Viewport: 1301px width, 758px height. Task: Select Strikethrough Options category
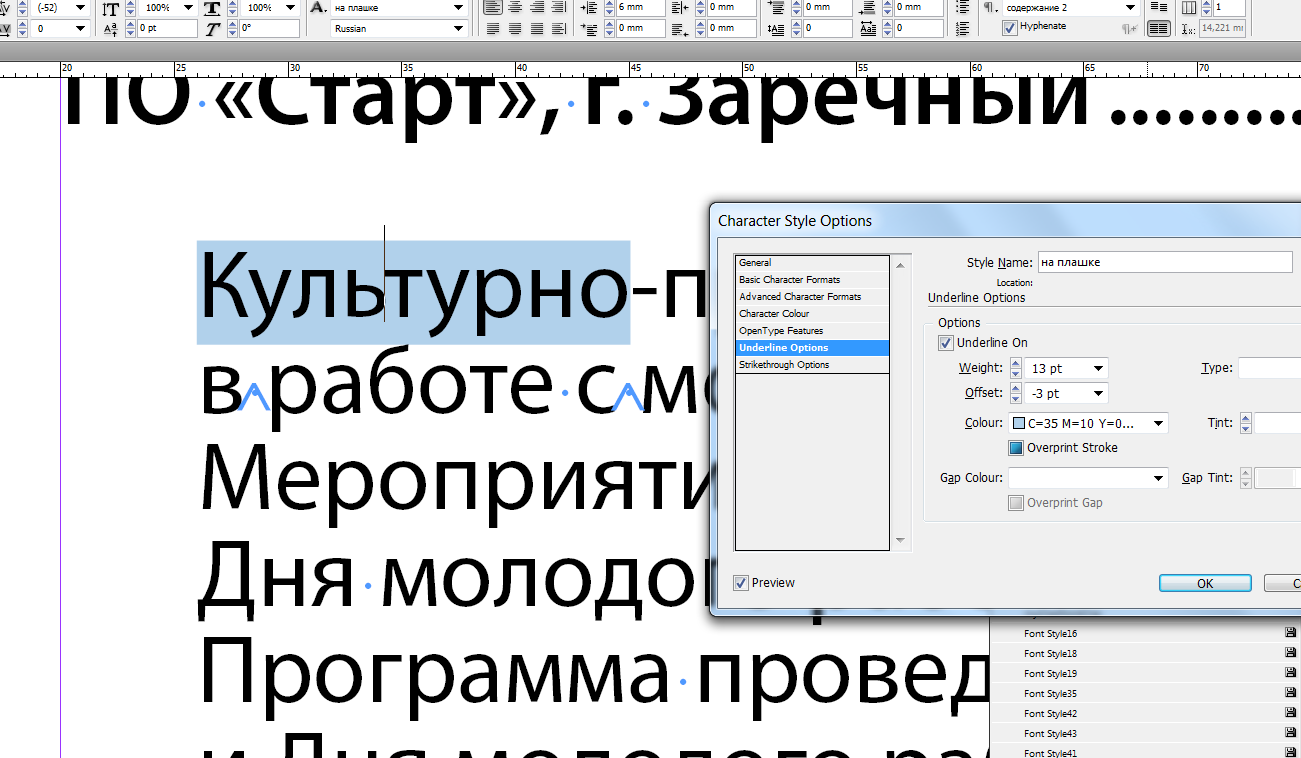click(x=812, y=365)
